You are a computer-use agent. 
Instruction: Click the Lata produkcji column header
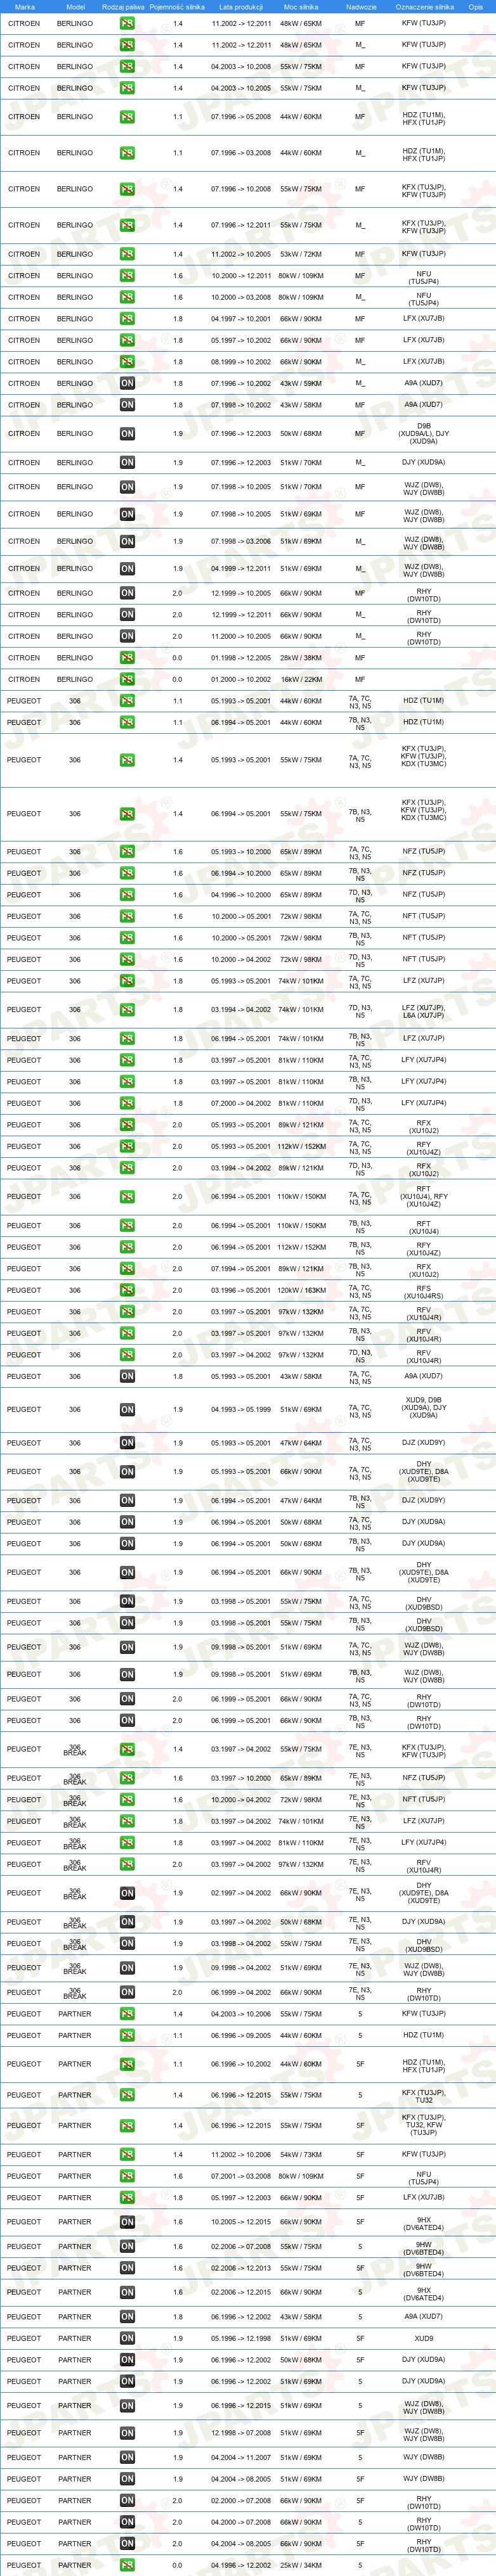[241, 7]
